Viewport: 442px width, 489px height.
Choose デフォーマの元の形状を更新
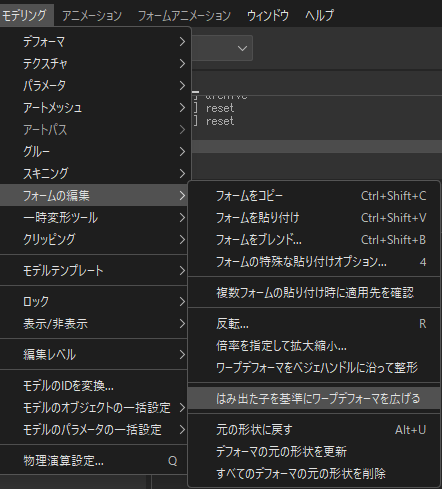pyautogui.click(x=314, y=452)
